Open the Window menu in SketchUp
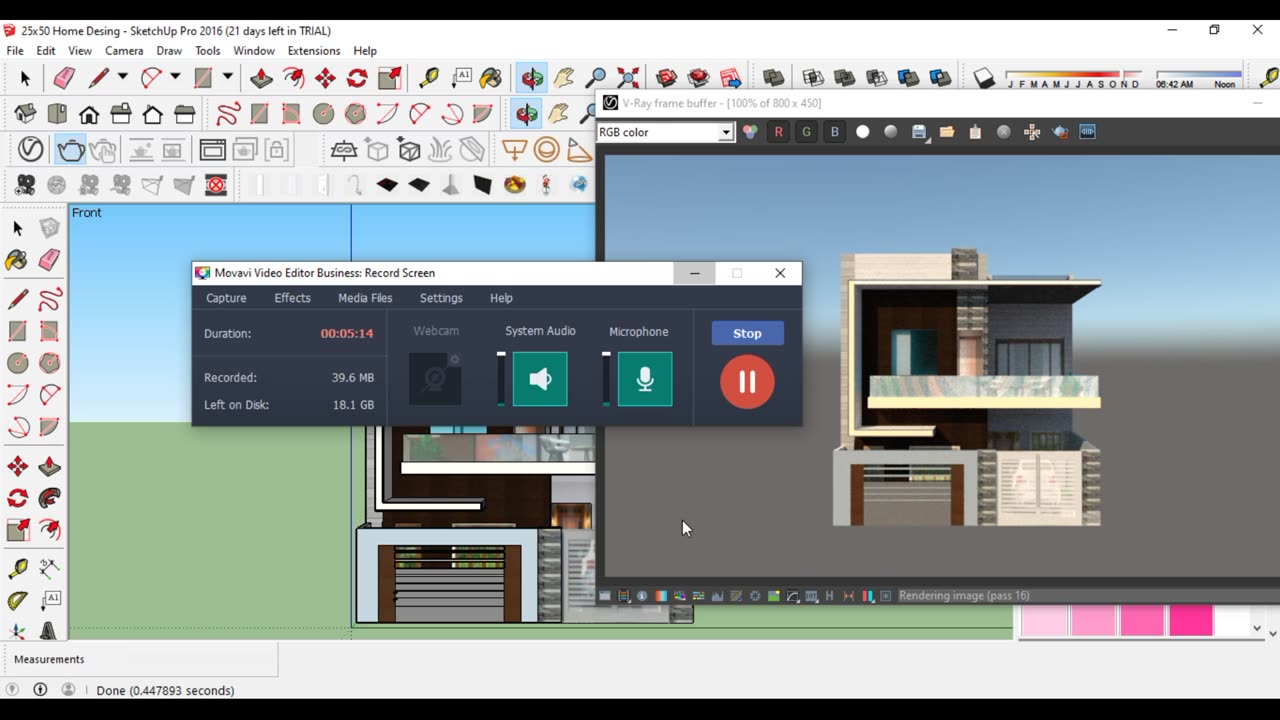The height and width of the screenshot is (720, 1280). click(254, 51)
